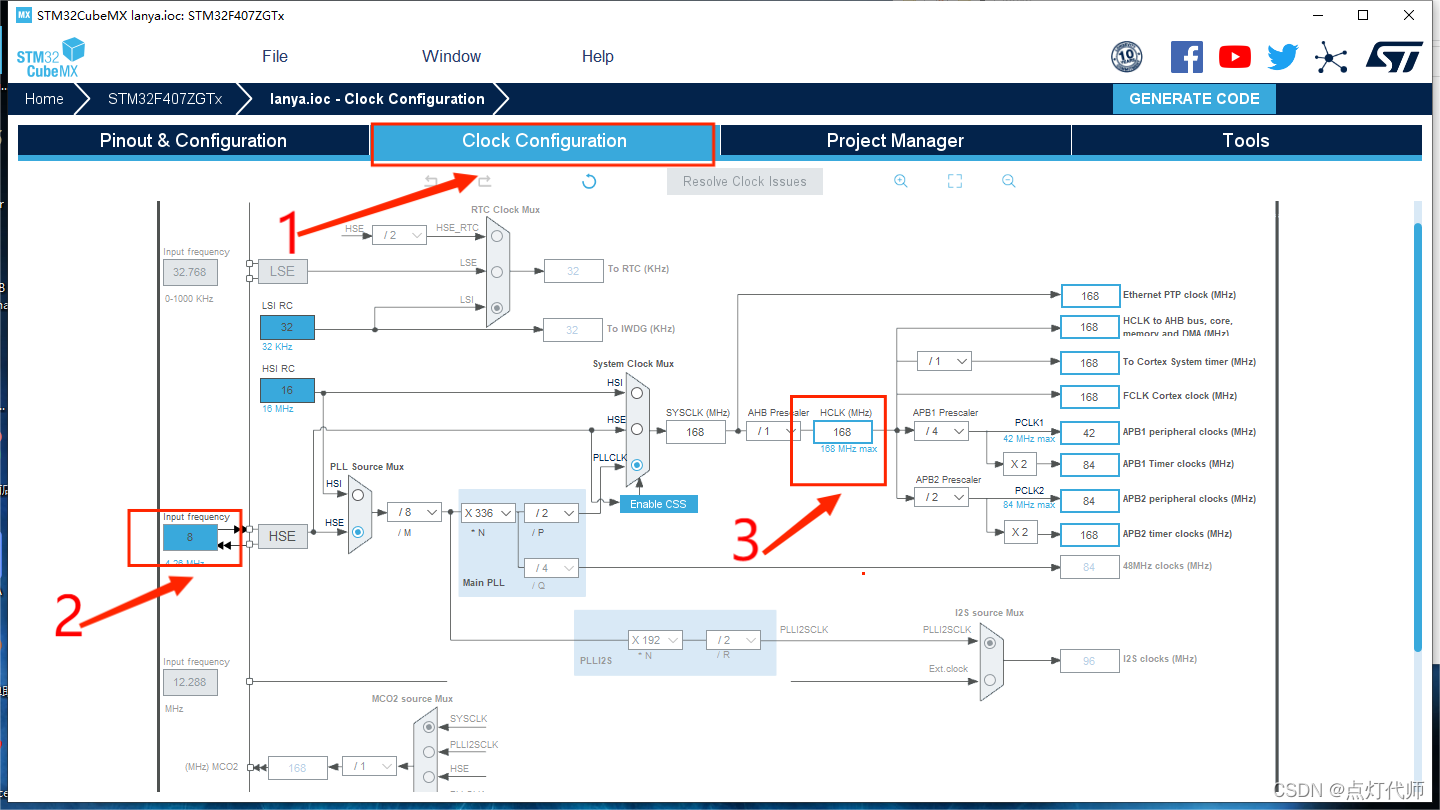The height and width of the screenshot is (810, 1440).
Task: Open the HSE_RTC divider dropdown (/2)
Action: pyautogui.click(x=399, y=235)
